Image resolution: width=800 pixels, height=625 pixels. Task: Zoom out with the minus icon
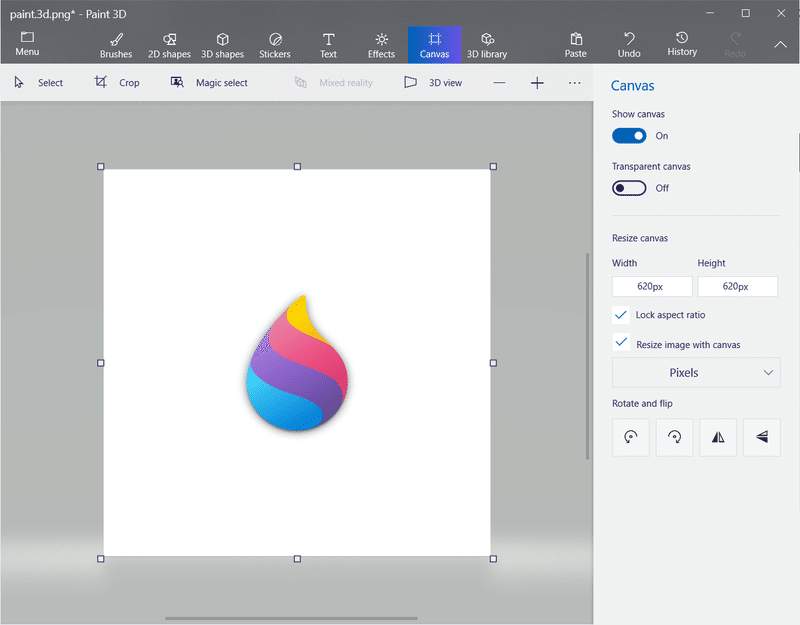coord(499,83)
